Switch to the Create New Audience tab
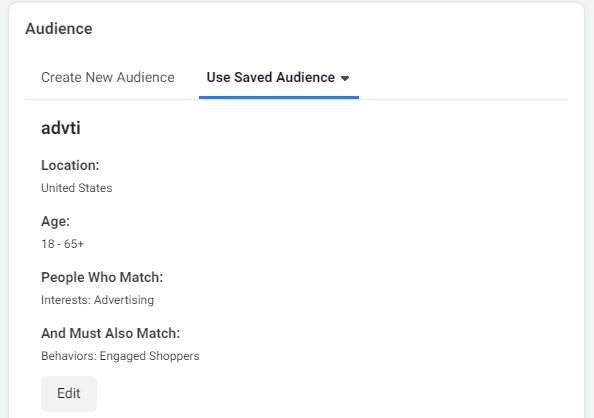The width and height of the screenshot is (594, 418). tap(108, 77)
